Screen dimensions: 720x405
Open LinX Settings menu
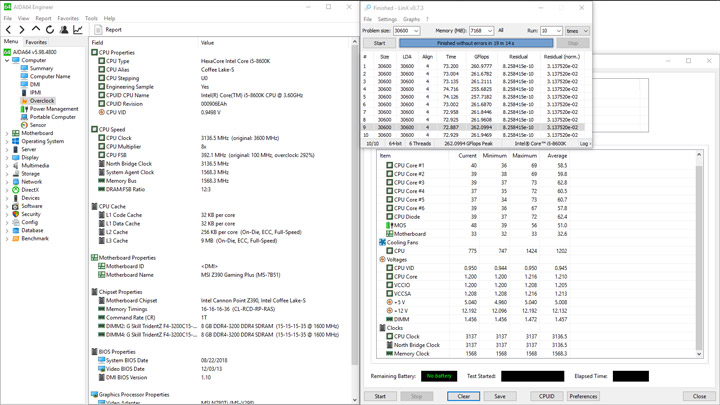(387, 19)
